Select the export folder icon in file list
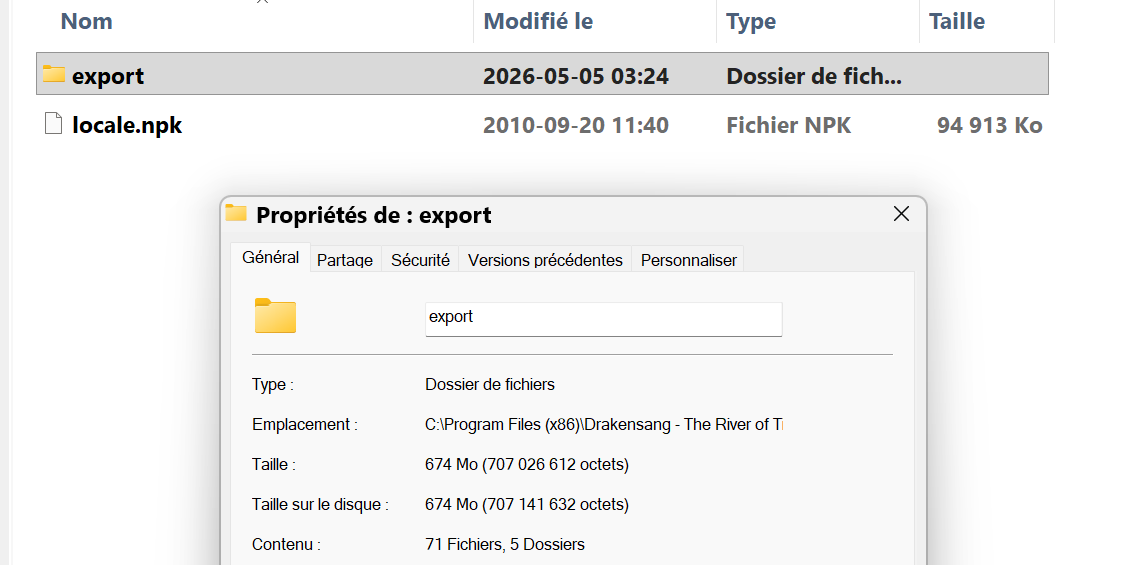The image size is (1145, 565). tap(53, 74)
